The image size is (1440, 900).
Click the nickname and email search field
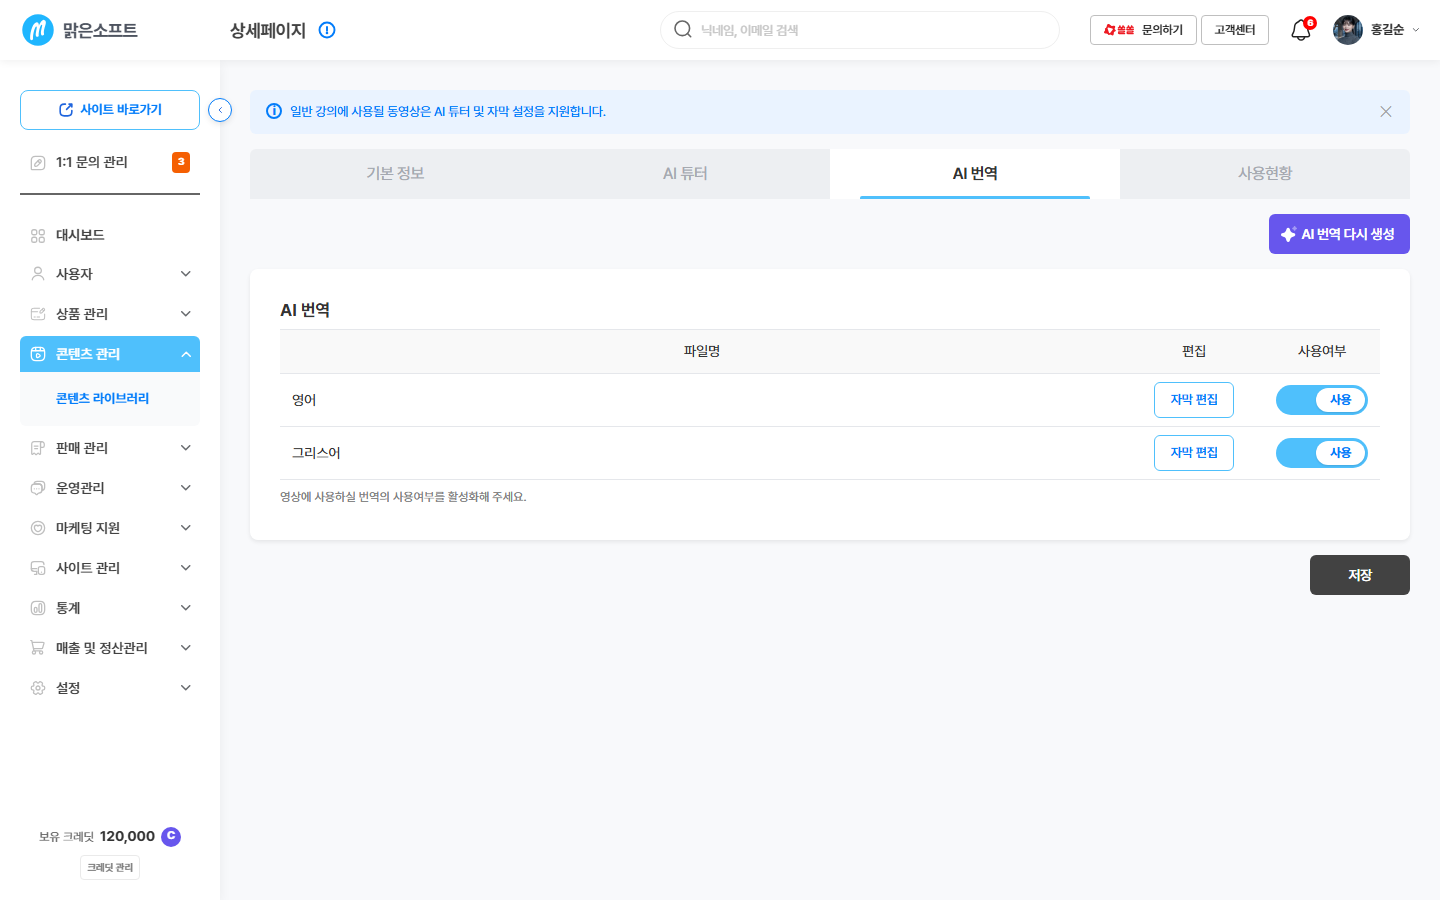click(x=860, y=30)
